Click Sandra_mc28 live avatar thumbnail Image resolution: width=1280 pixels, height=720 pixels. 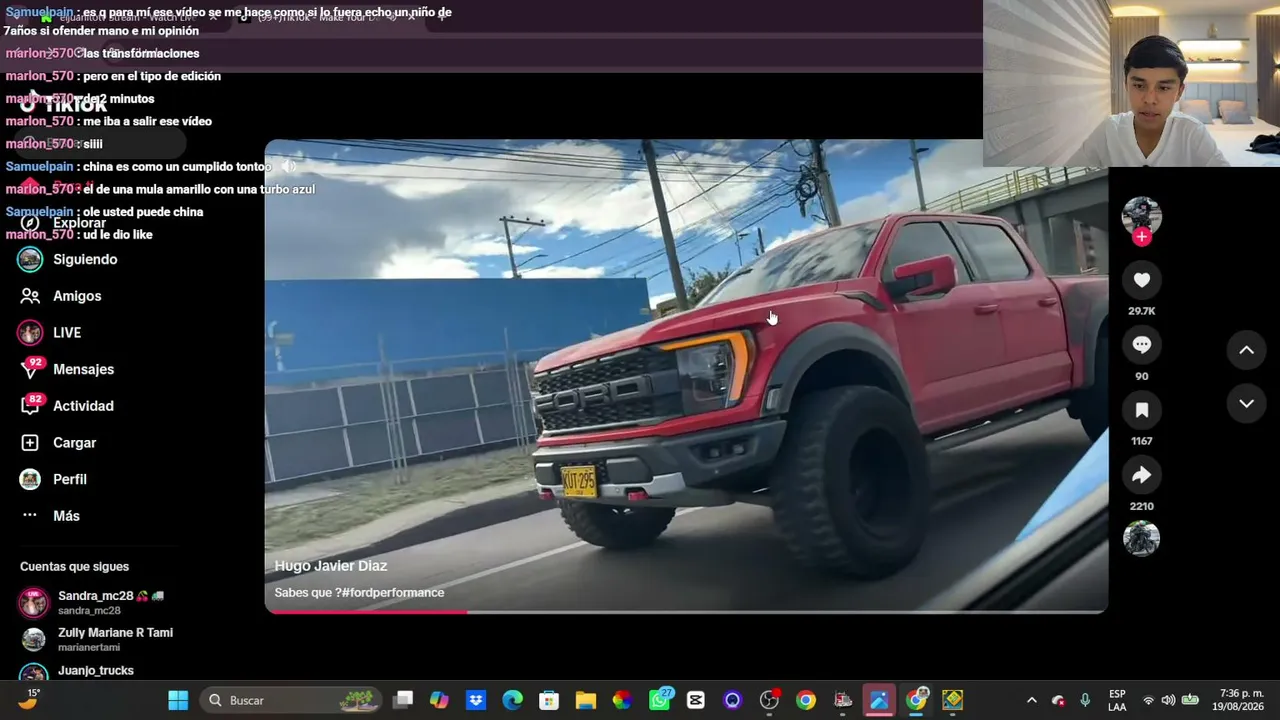point(34,602)
